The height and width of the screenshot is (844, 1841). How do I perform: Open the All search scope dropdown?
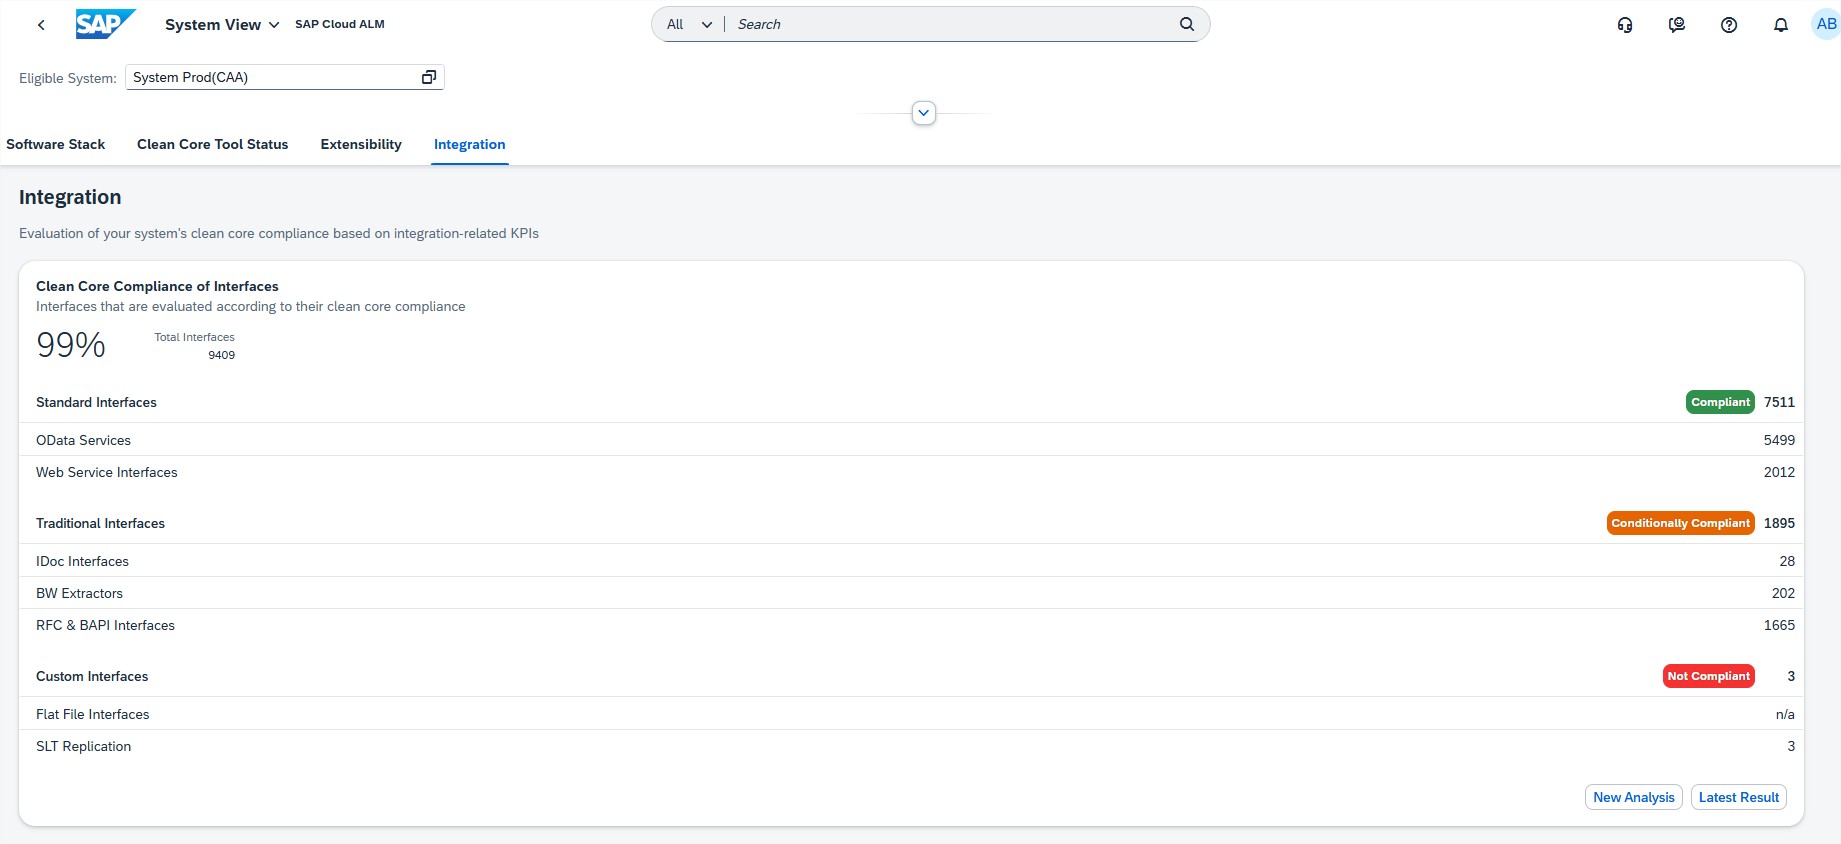click(x=689, y=24)
